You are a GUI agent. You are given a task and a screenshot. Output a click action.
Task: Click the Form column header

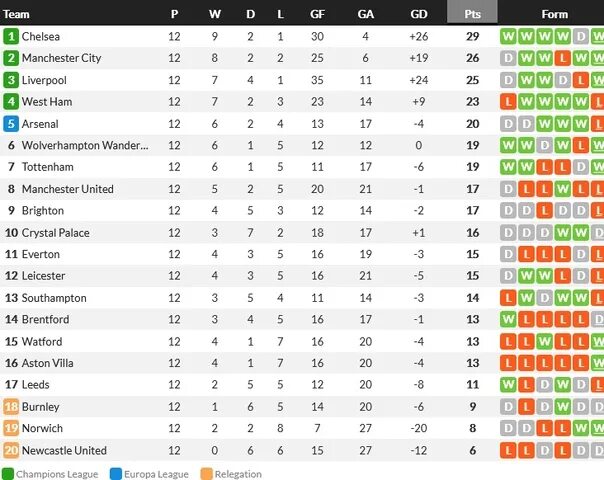(x=555, y=14)
